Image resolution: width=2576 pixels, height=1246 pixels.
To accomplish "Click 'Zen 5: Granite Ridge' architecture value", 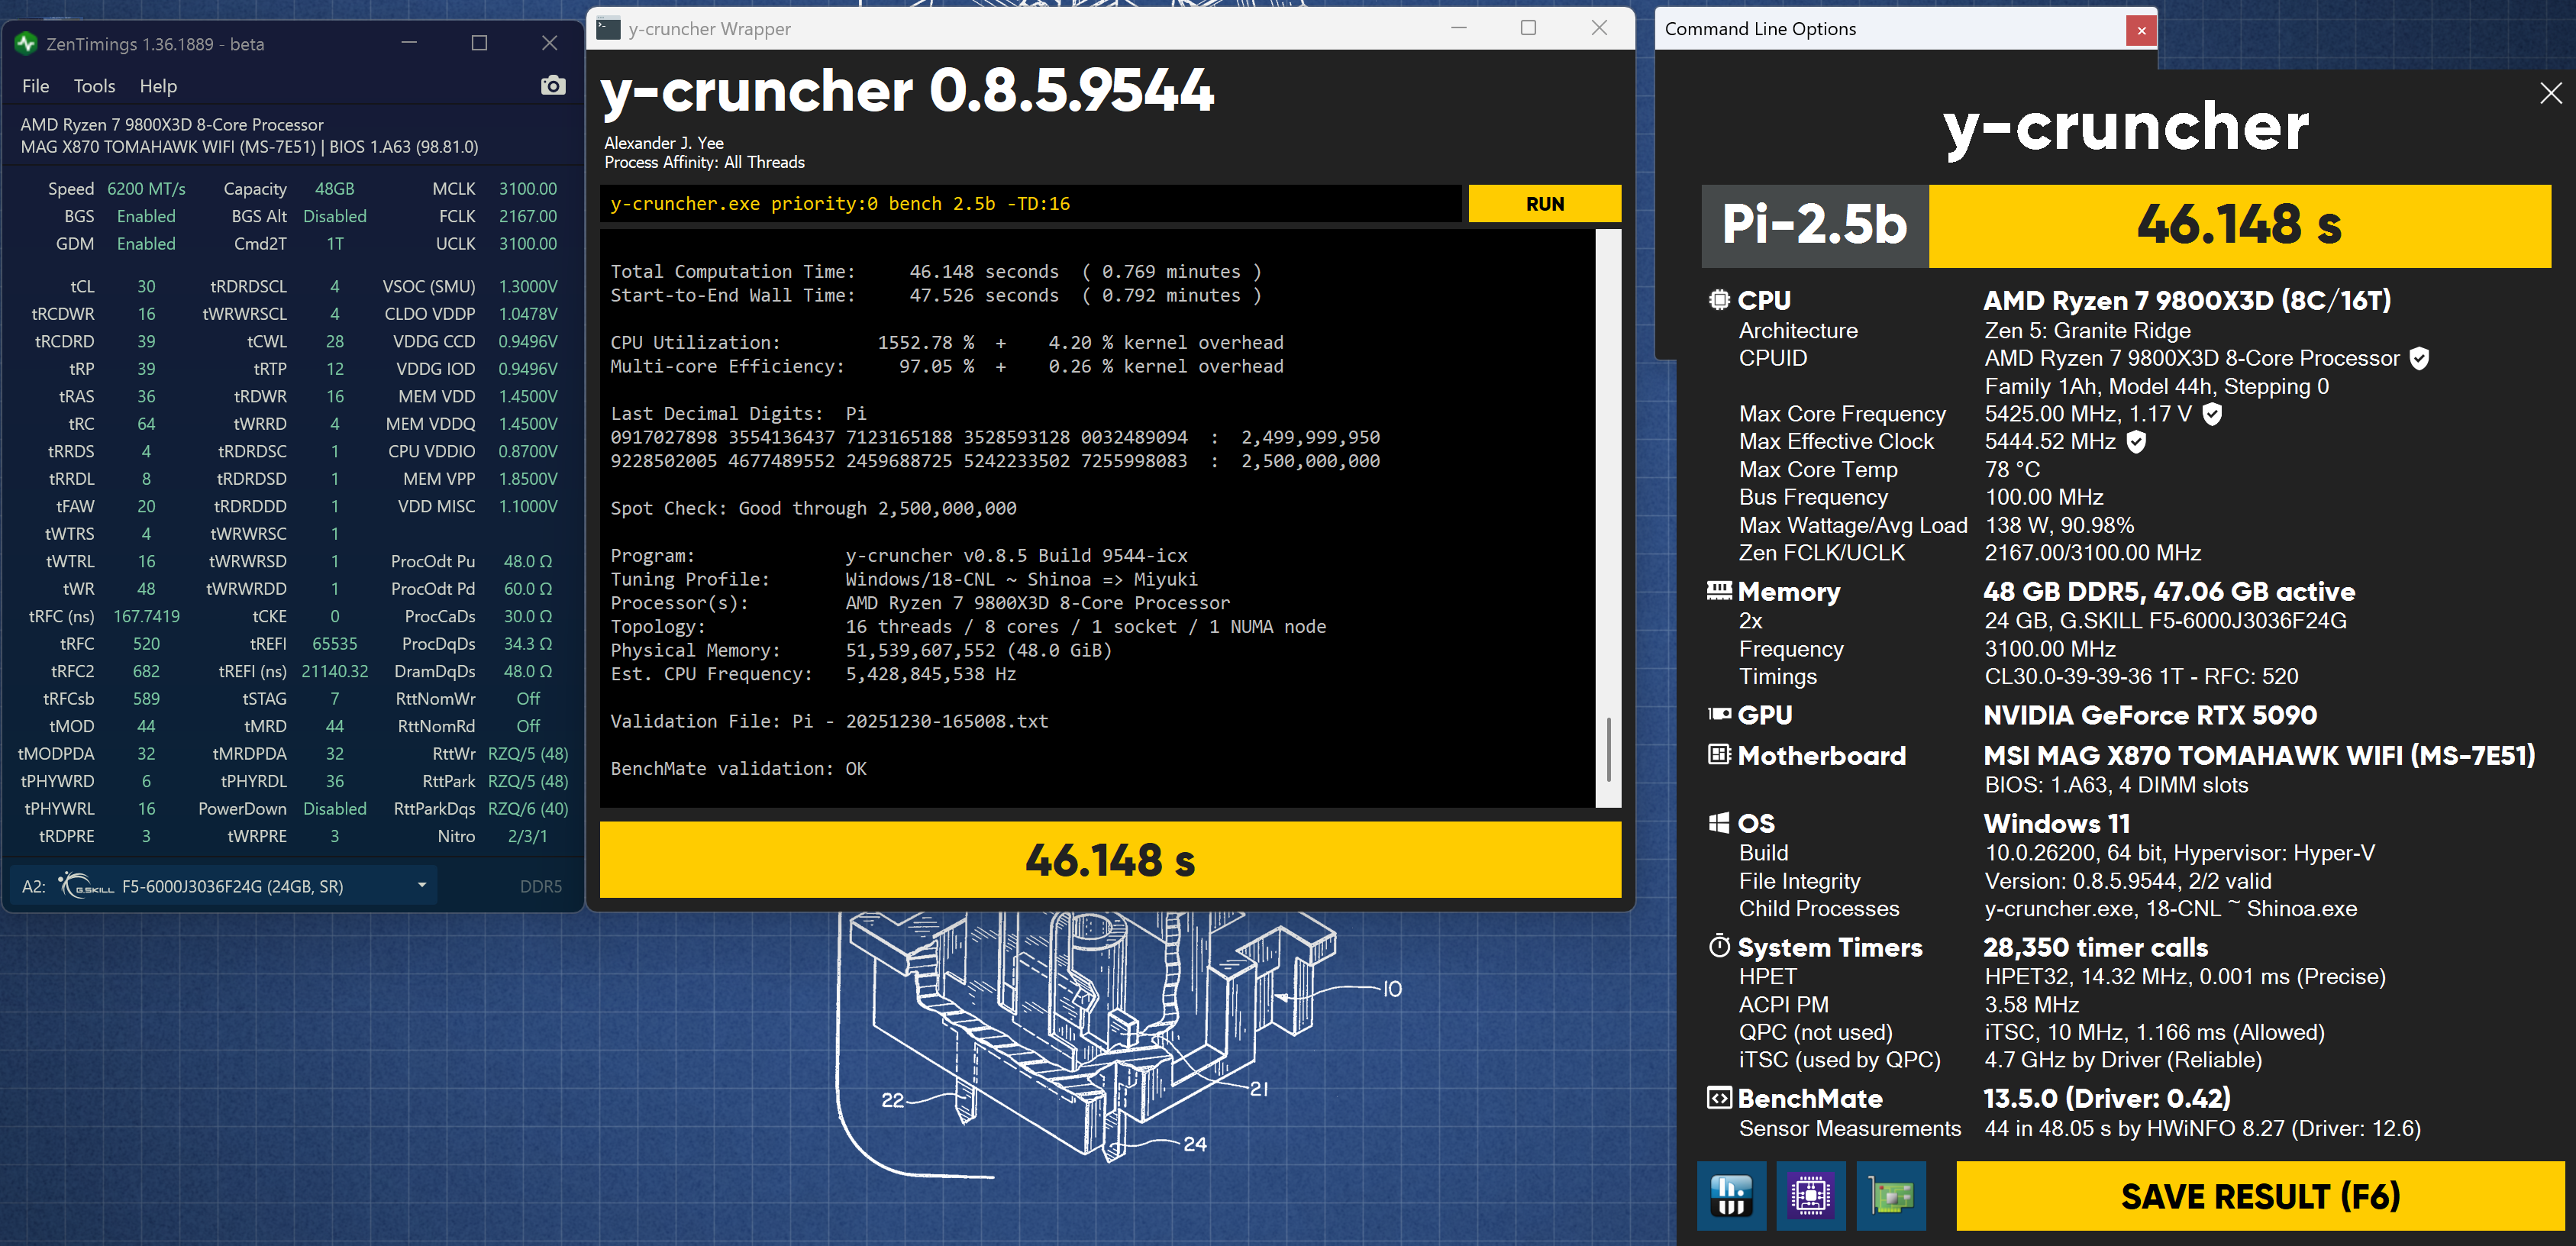I will (2087, 330).
